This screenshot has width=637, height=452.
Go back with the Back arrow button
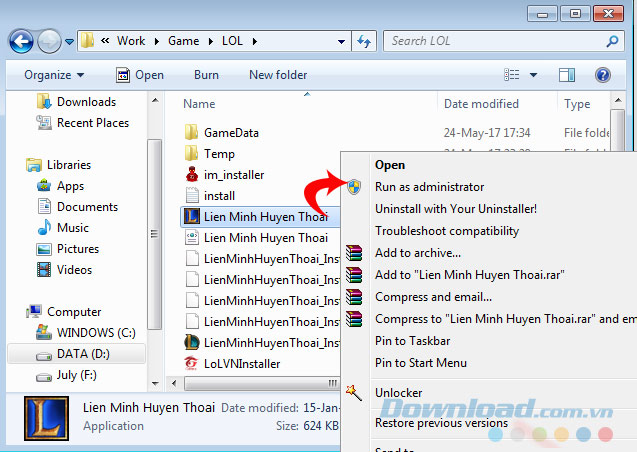tap(21, 41)
